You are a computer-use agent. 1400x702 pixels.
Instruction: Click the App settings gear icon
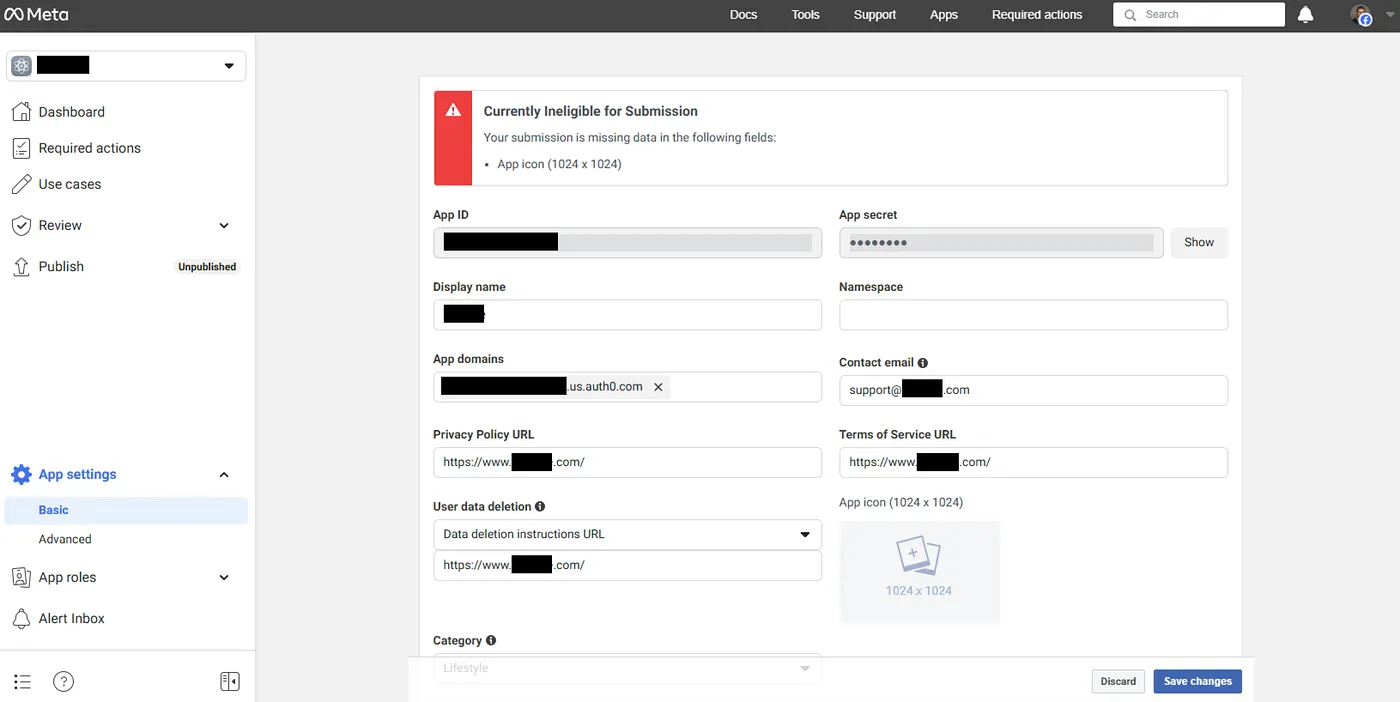click(21, 474)
